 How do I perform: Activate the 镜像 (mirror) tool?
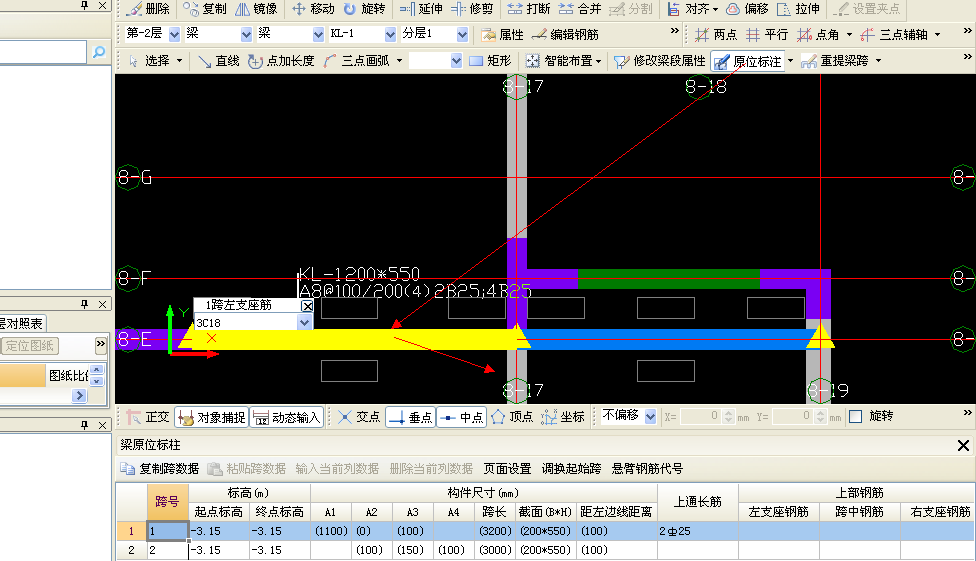pyautogui.click(x=256, y=9)
